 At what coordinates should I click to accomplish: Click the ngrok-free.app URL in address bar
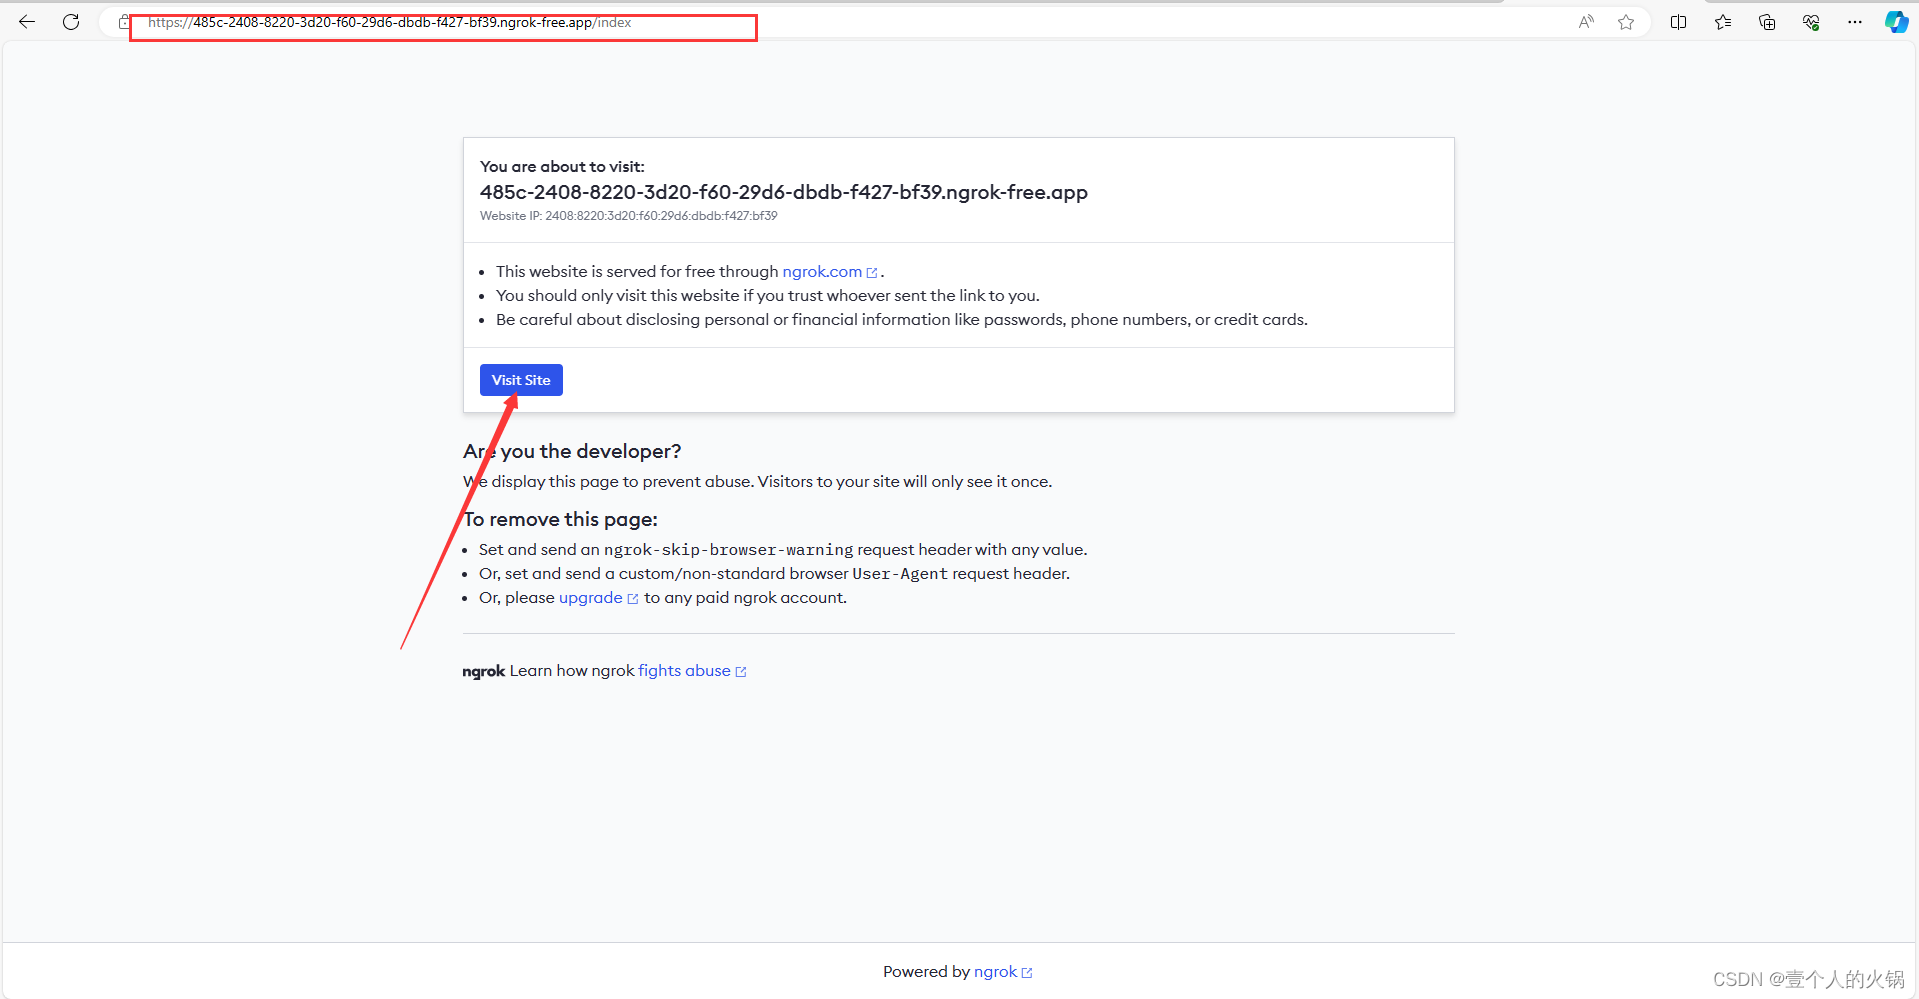click(x=390, y=22)
